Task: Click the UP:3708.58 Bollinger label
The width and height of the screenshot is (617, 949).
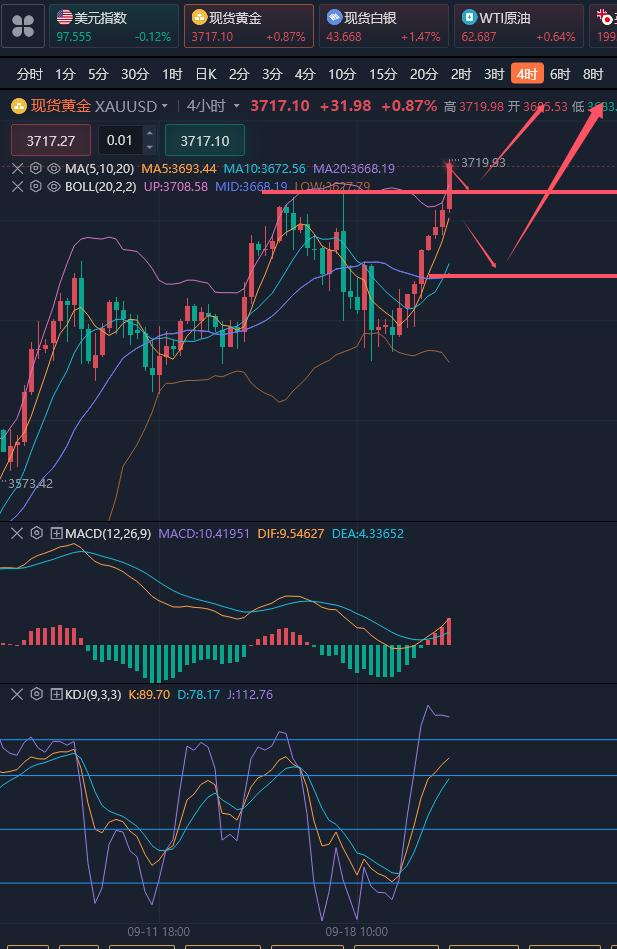Action: (176, 186)
